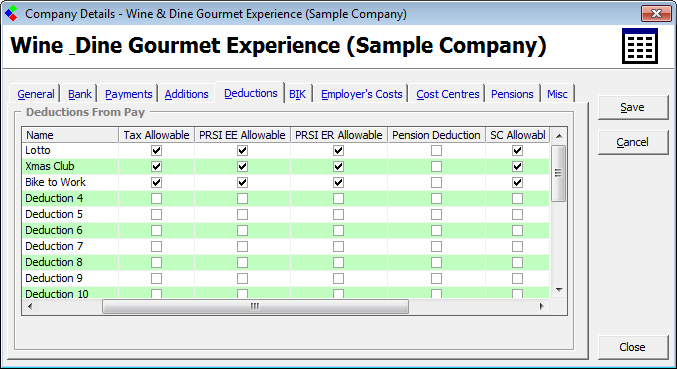Select the Deduction 5 name cell

[x=70, y=214]
